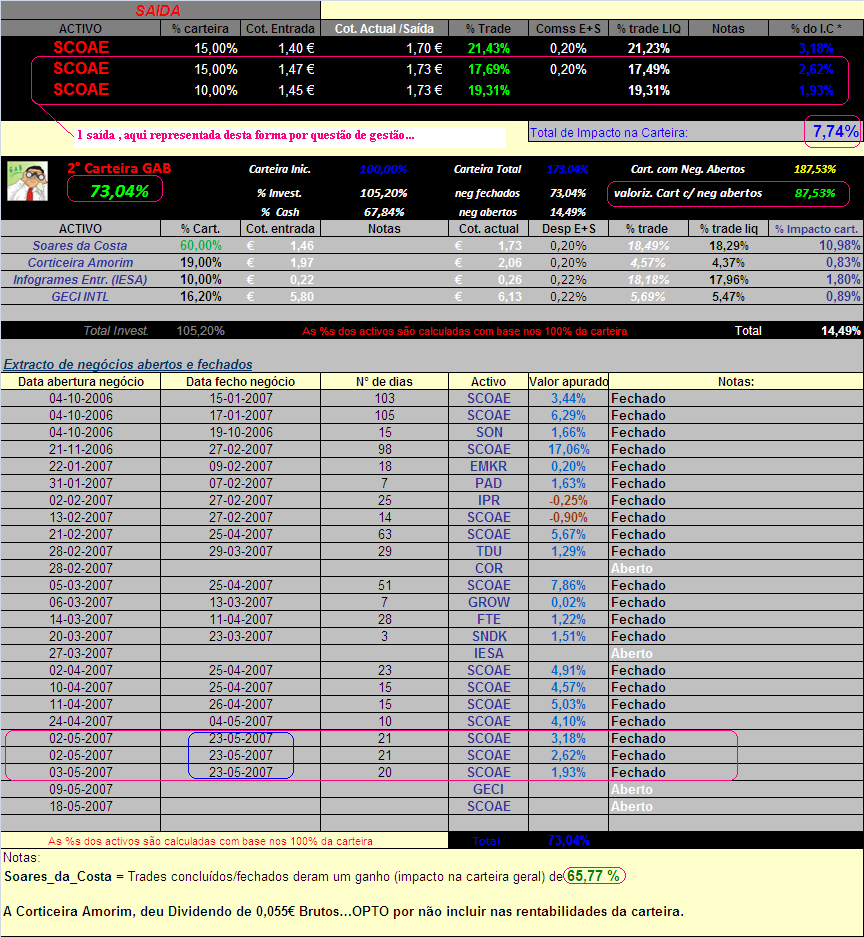Viewport: 864px width, 937px height.
Task: Click the EMKR asset cell
Action: pos(489,467)
